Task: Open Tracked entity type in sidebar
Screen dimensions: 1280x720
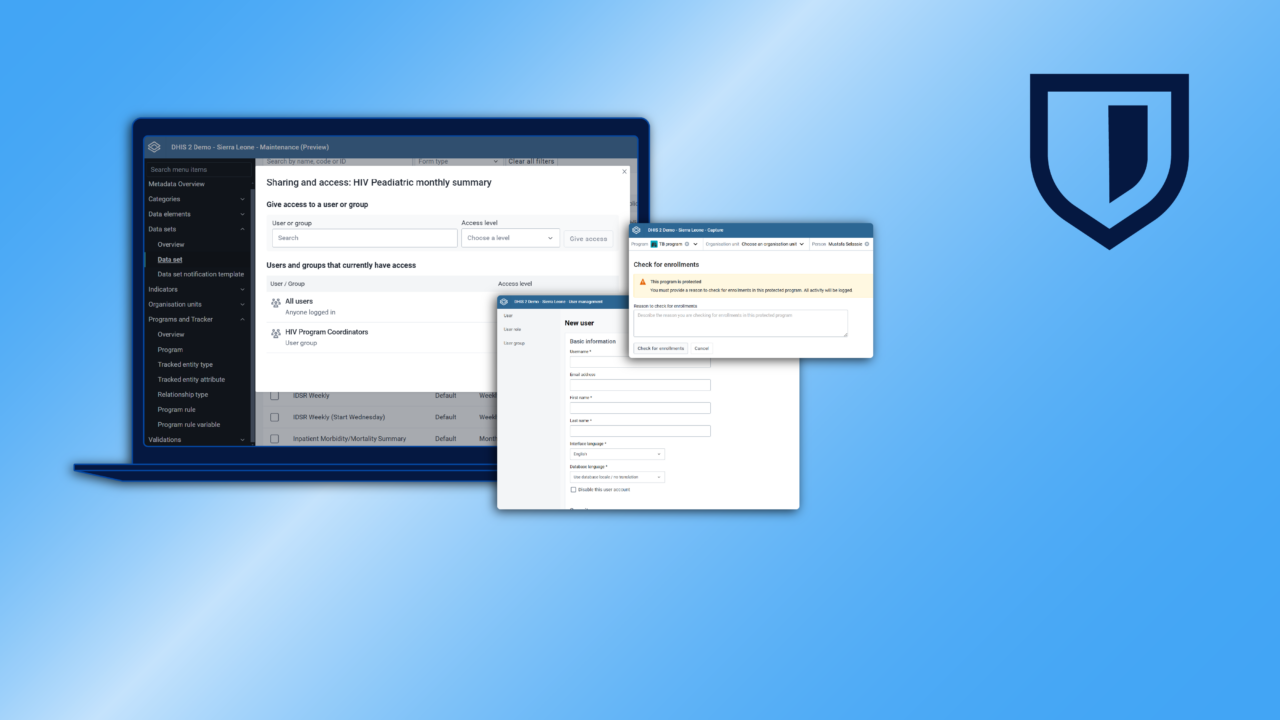Action: pyautogui.click(x=185, y=364)
